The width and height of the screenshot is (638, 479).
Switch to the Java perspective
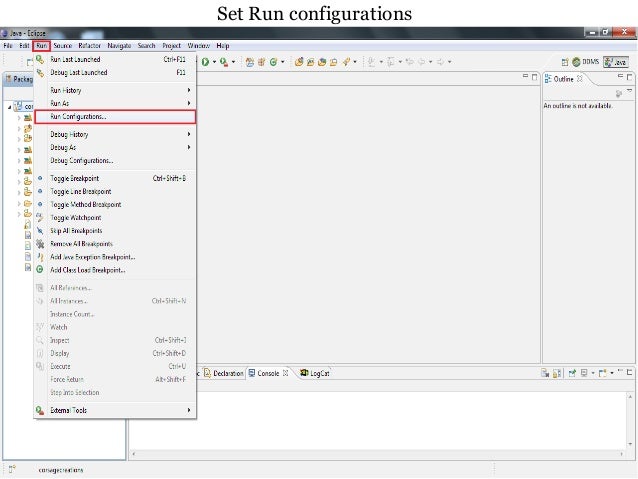pyautogui.click(x=616, y=62)
